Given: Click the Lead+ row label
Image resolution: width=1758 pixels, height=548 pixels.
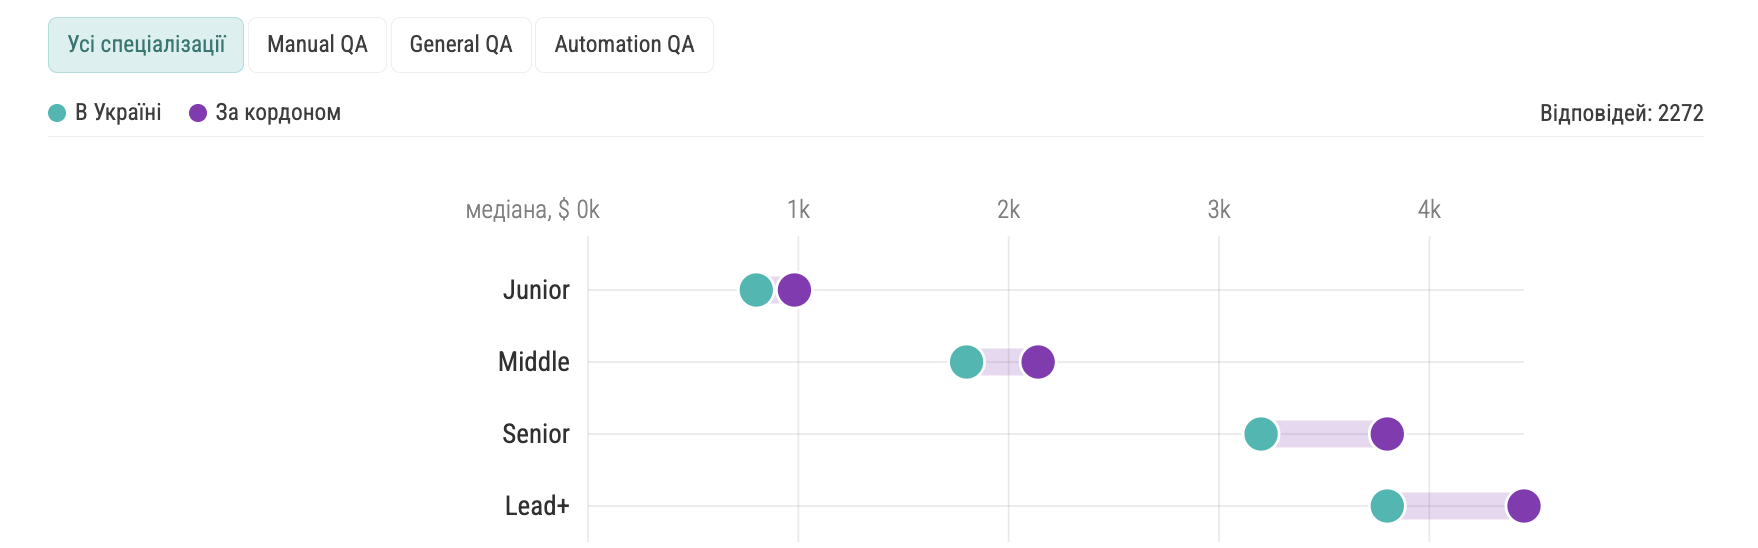Looking at the screenshot, I should click(x=537, y=506).
